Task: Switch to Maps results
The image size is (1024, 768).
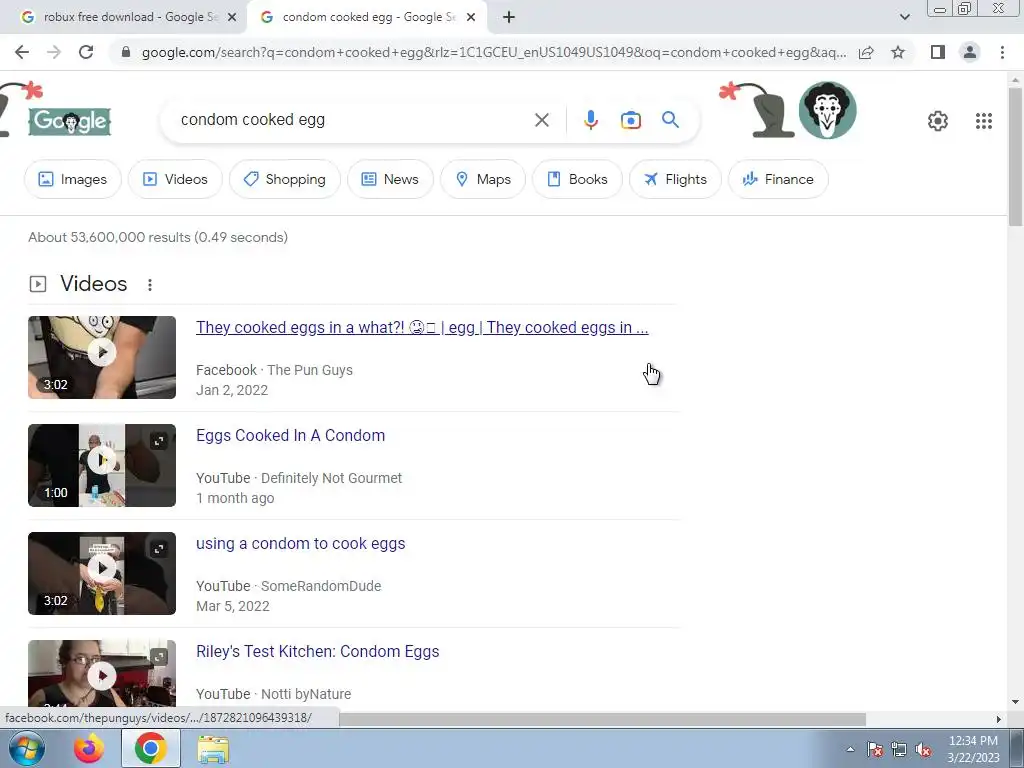Action: point(483,179)
